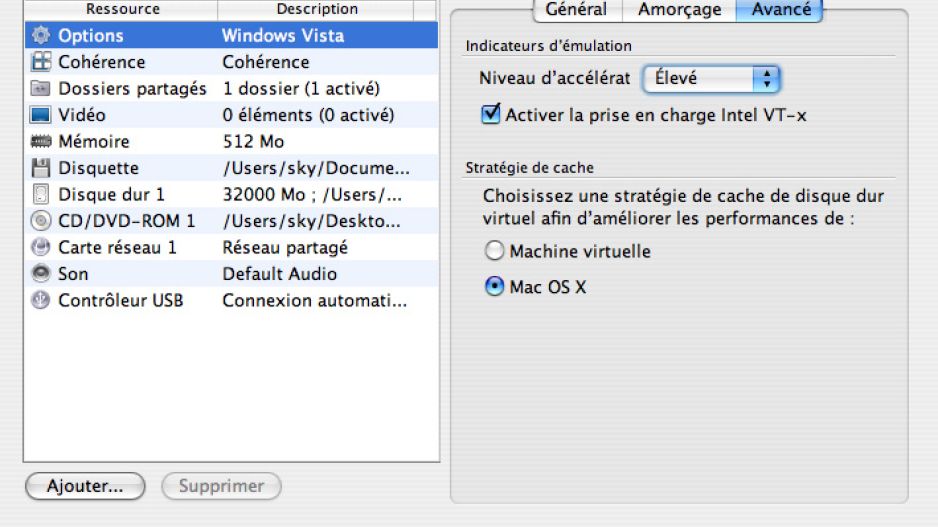Click the Ajouter... button
The width and height of the screenshot is (938, 527).
point(85,487)
